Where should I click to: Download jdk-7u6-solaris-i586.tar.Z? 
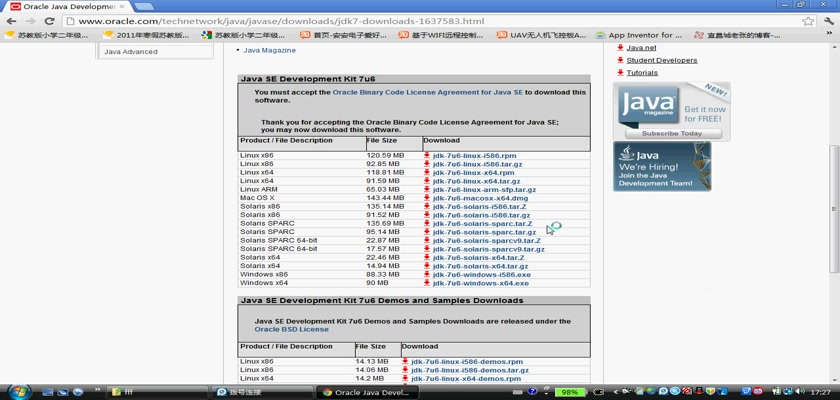pos(479,207)
